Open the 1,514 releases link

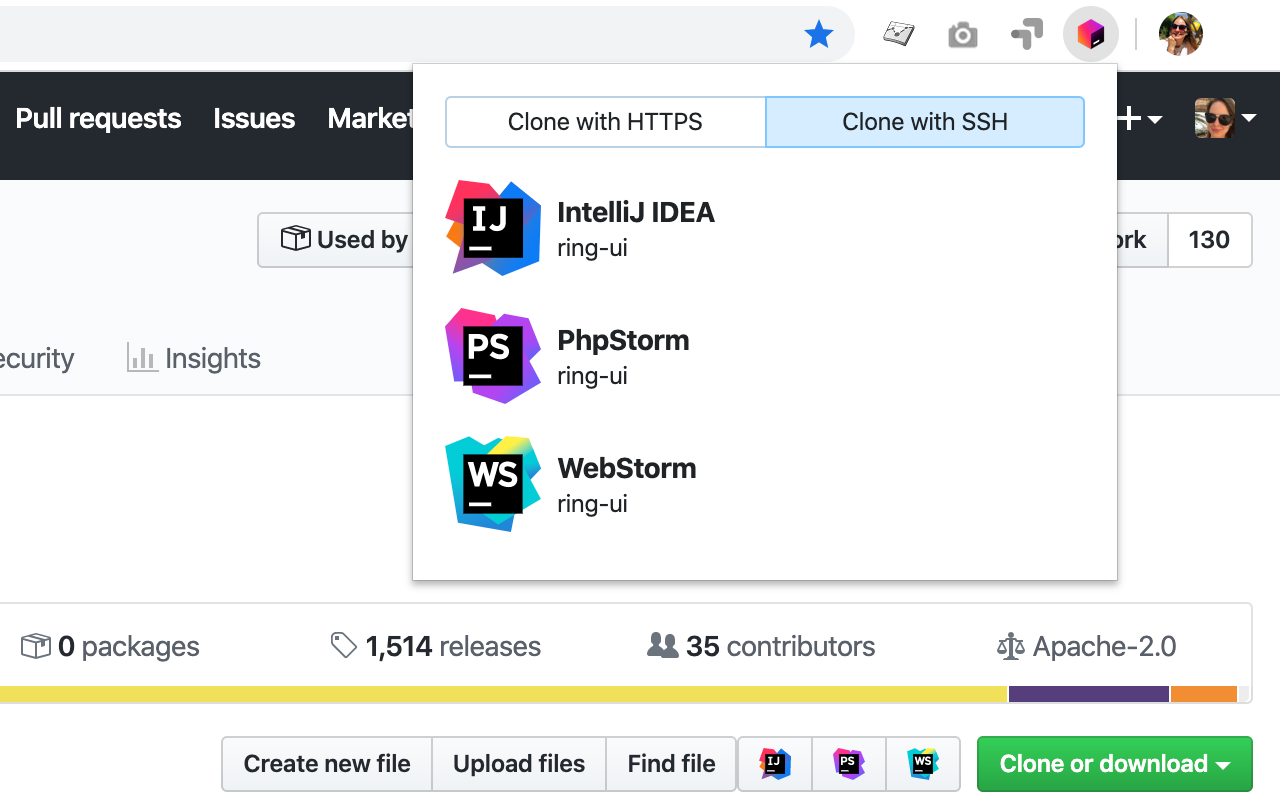tap(436, 647)
